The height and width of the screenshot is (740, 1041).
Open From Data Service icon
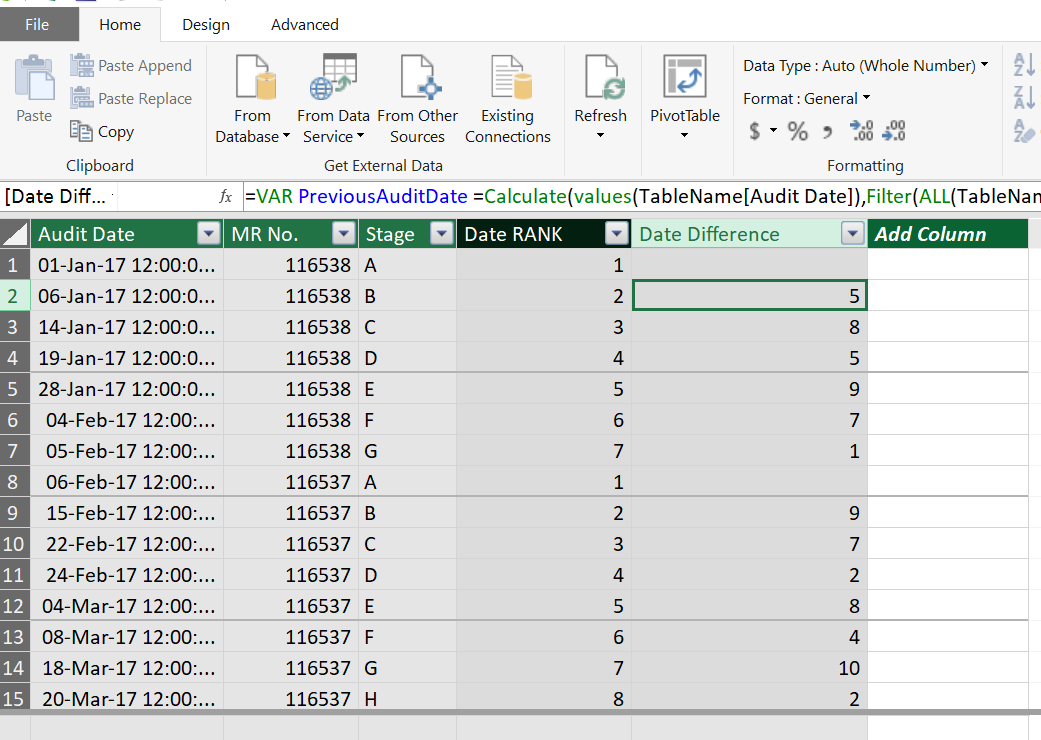(333, 77)
